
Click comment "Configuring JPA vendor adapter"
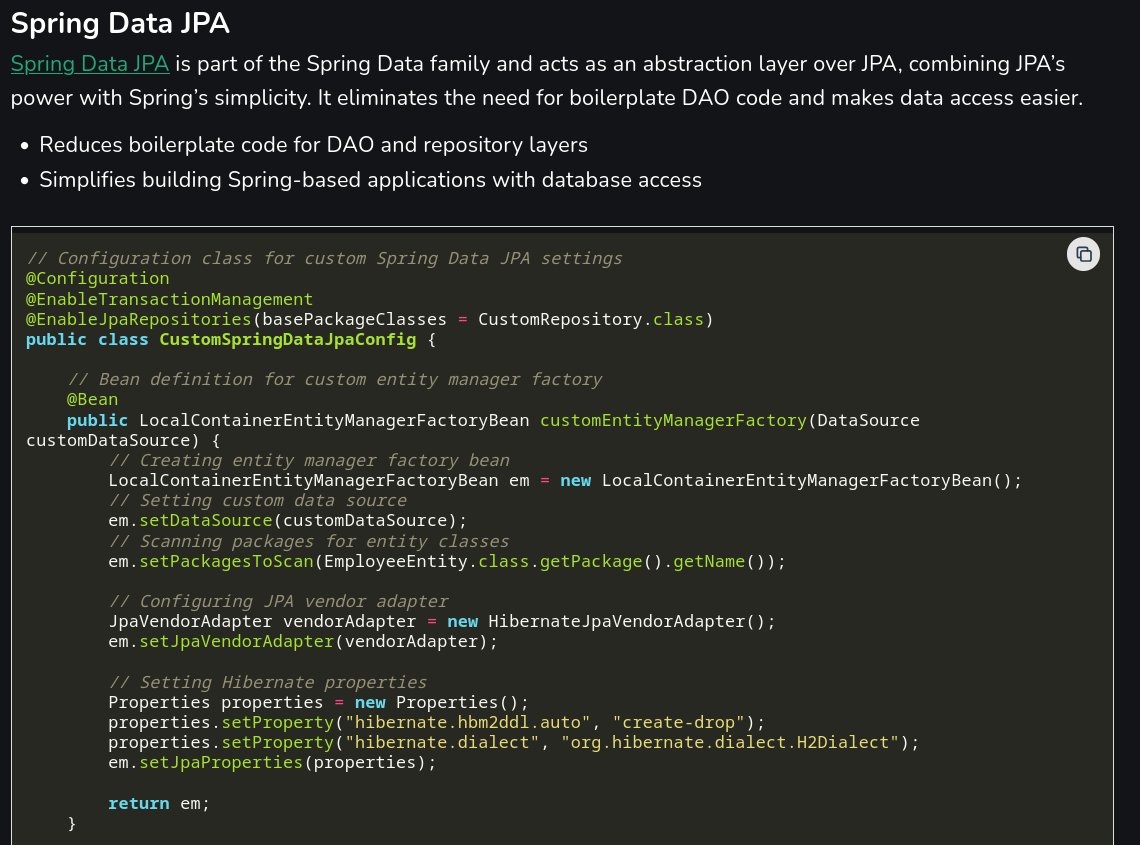tap(278, 601)
